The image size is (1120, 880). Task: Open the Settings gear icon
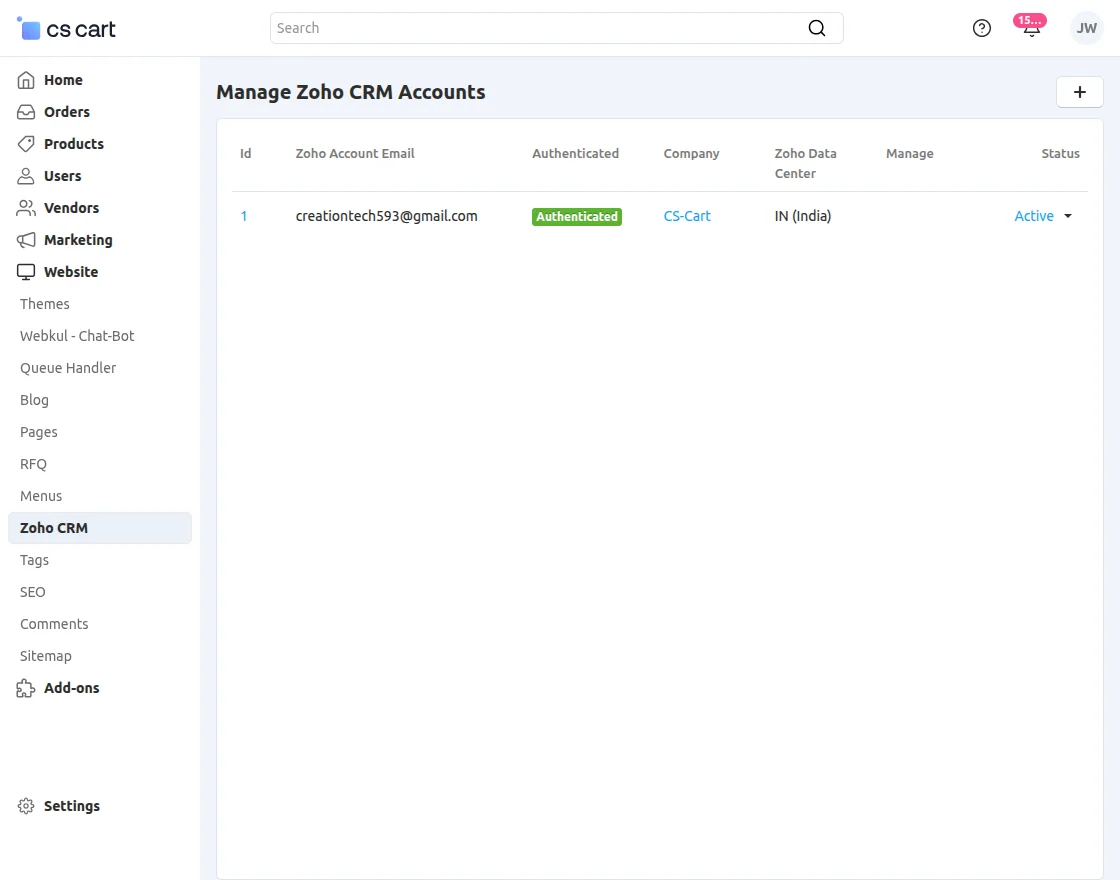tap(25, 806)
